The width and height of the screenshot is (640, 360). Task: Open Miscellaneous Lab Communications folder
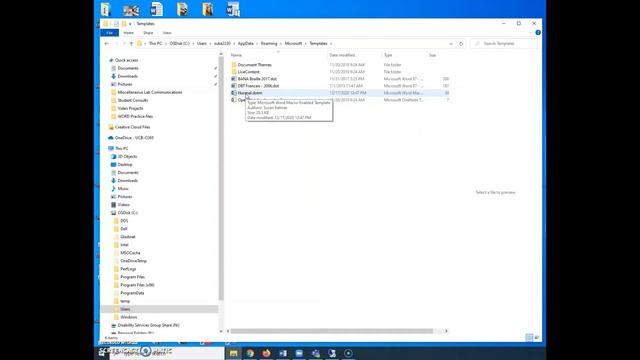(150, 92)
